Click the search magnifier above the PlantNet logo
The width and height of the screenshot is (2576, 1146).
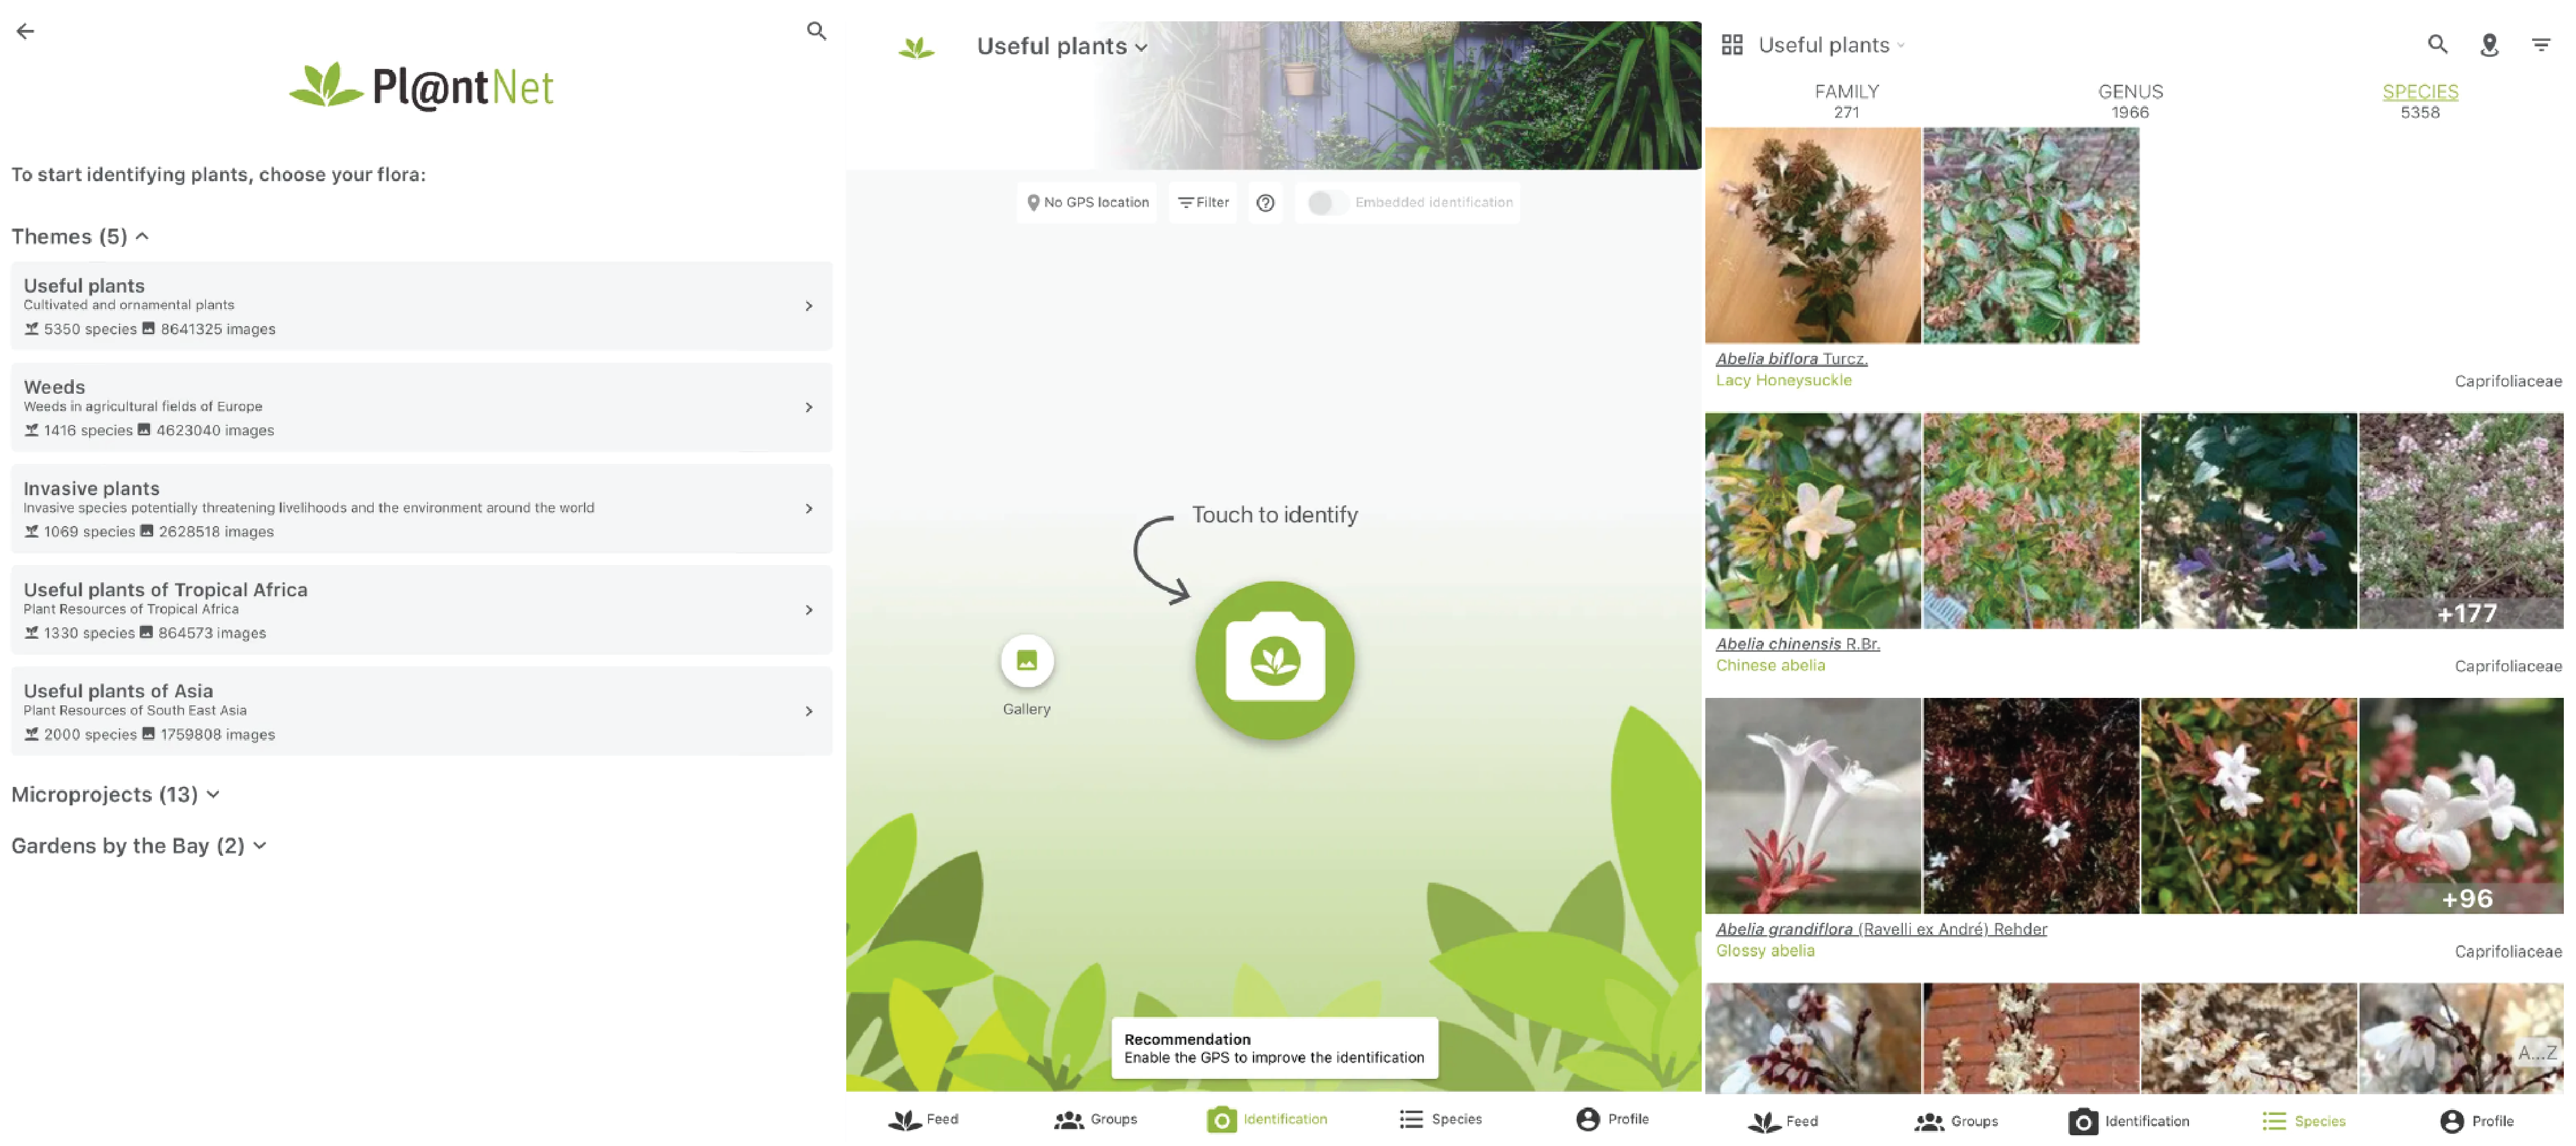(x=816, y=31)
